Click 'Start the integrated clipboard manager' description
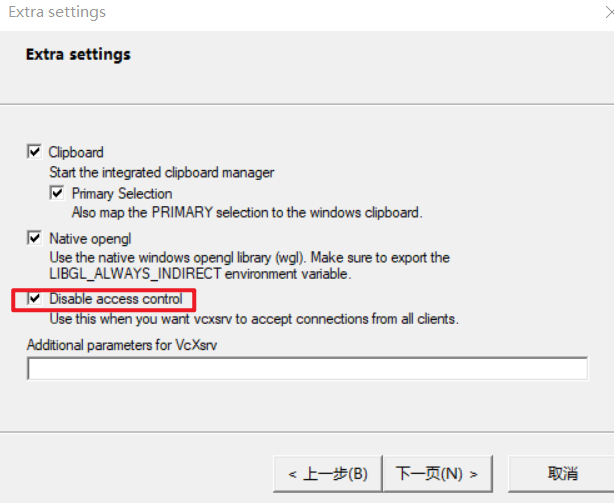The height and width of the screenshot is (503, 614). 162,173
